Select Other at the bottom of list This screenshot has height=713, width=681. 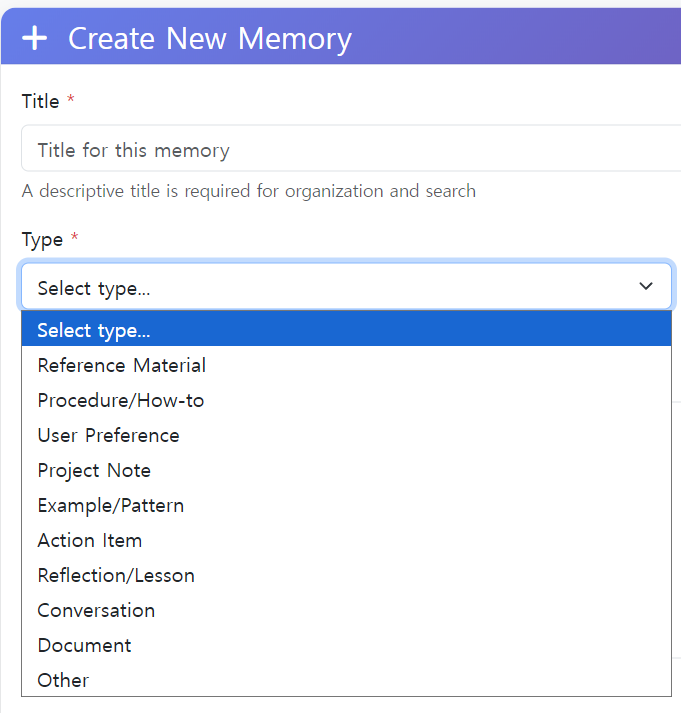[x=63, y=680]
